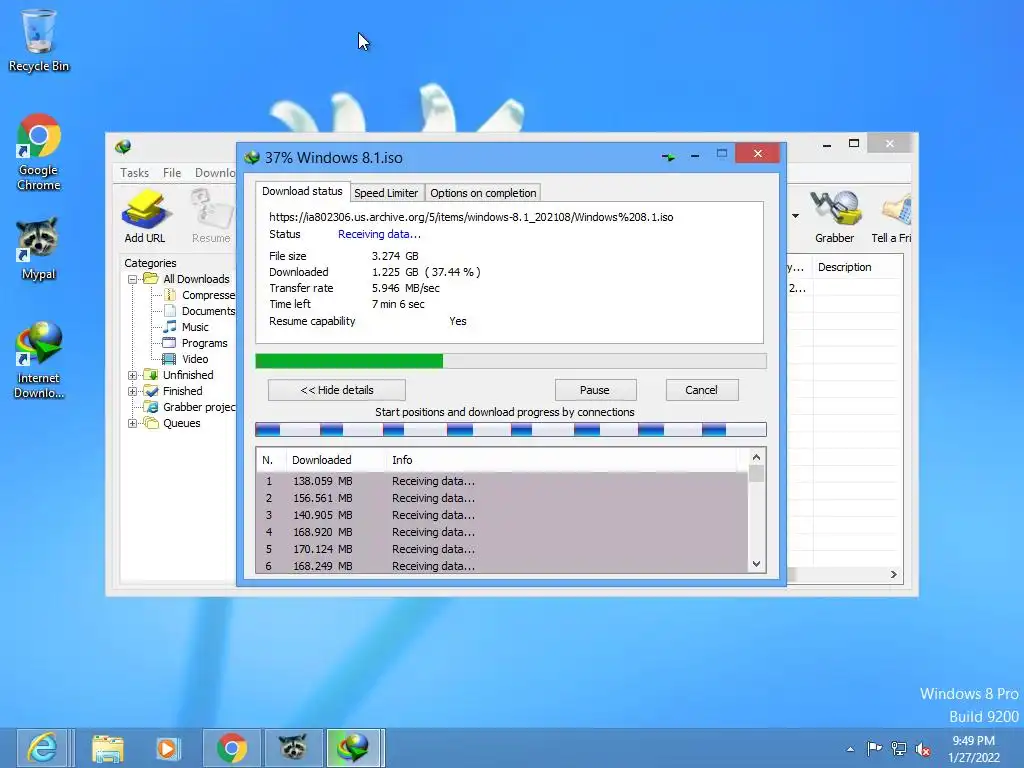Image resolution: width=1024 pixels, height=768 pixels.
Task: Open File Explorer from the taskbar
Action: [x=108, y=748]
